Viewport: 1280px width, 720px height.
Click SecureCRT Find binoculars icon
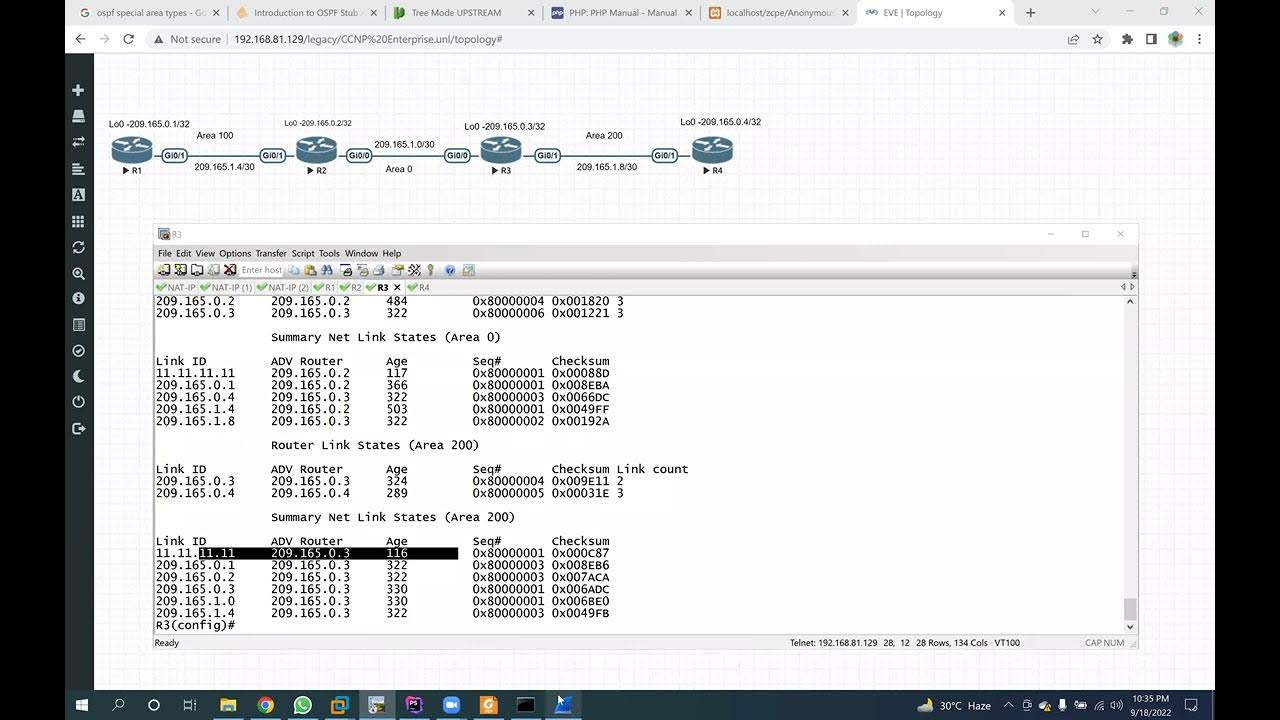coord(326,270)
